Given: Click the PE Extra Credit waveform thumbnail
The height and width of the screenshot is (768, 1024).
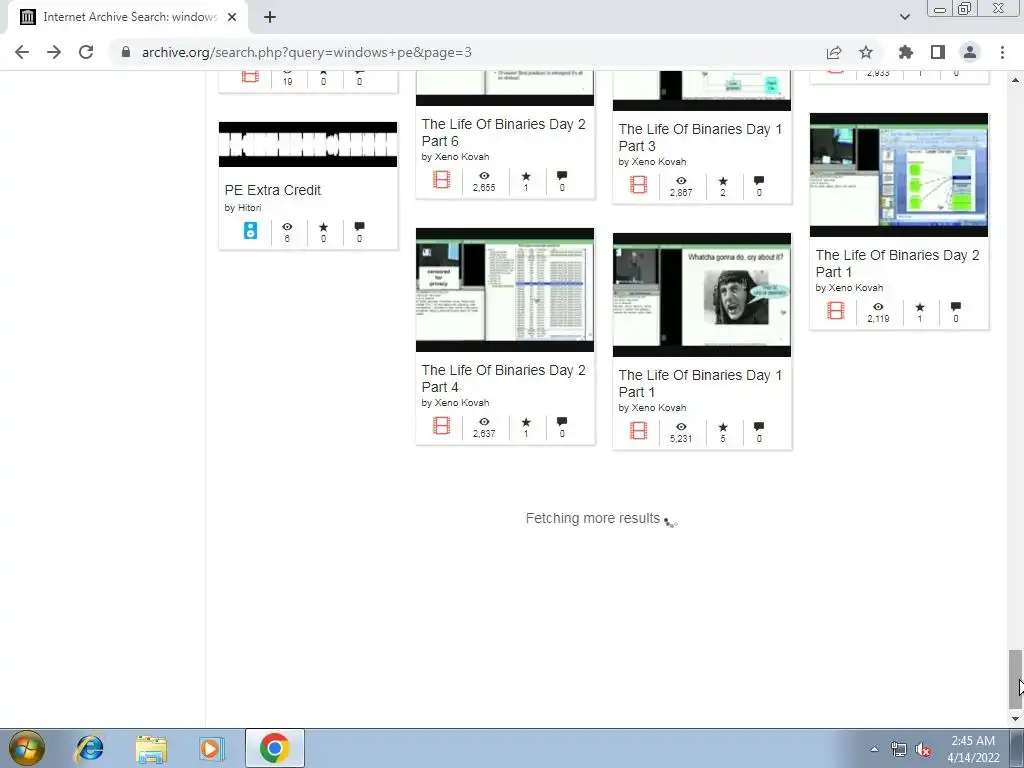Looking at the screenshot, I should (x=308, y=144).
